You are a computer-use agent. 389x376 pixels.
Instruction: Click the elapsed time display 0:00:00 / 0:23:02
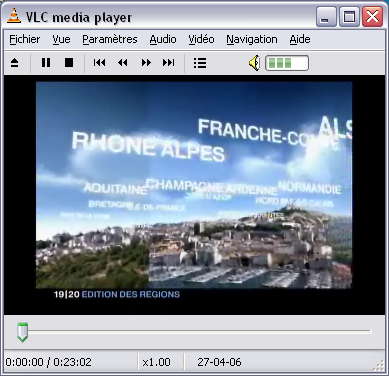point(49,362)
